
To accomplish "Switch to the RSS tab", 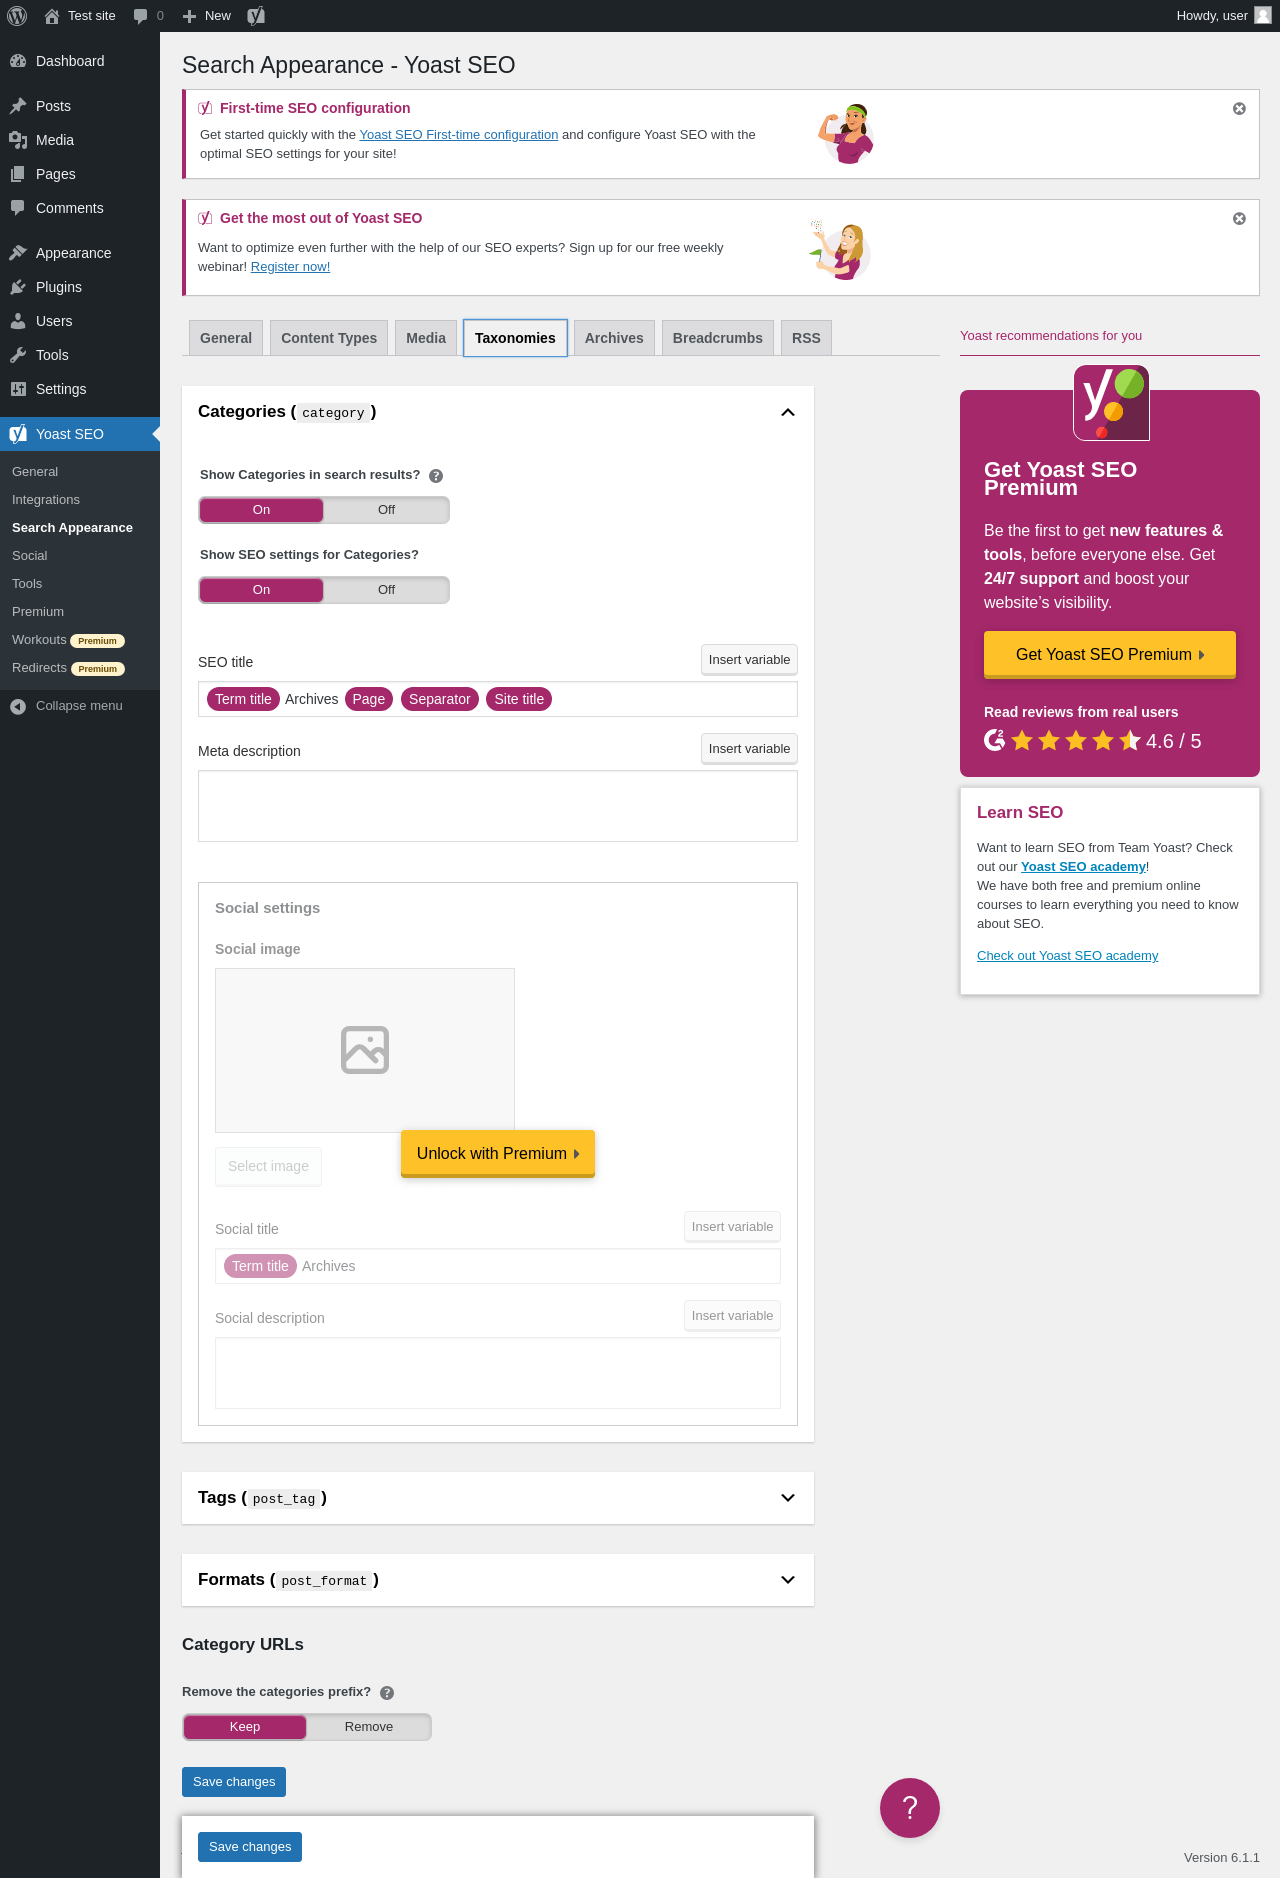I will click(x=806, y=338).
